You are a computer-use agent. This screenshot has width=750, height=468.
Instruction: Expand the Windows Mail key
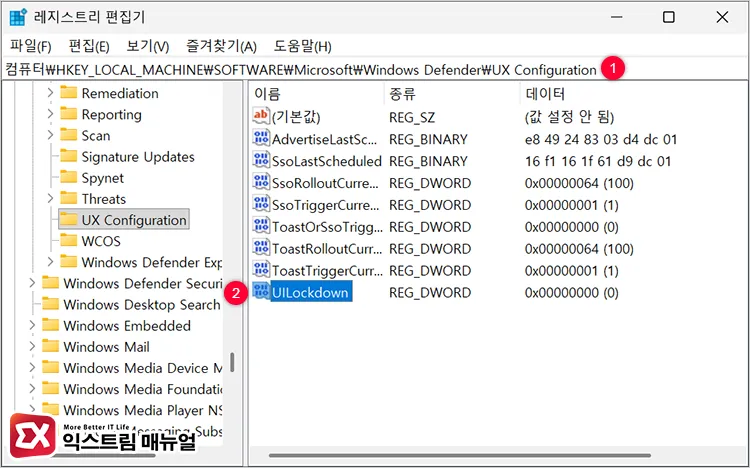32,346
